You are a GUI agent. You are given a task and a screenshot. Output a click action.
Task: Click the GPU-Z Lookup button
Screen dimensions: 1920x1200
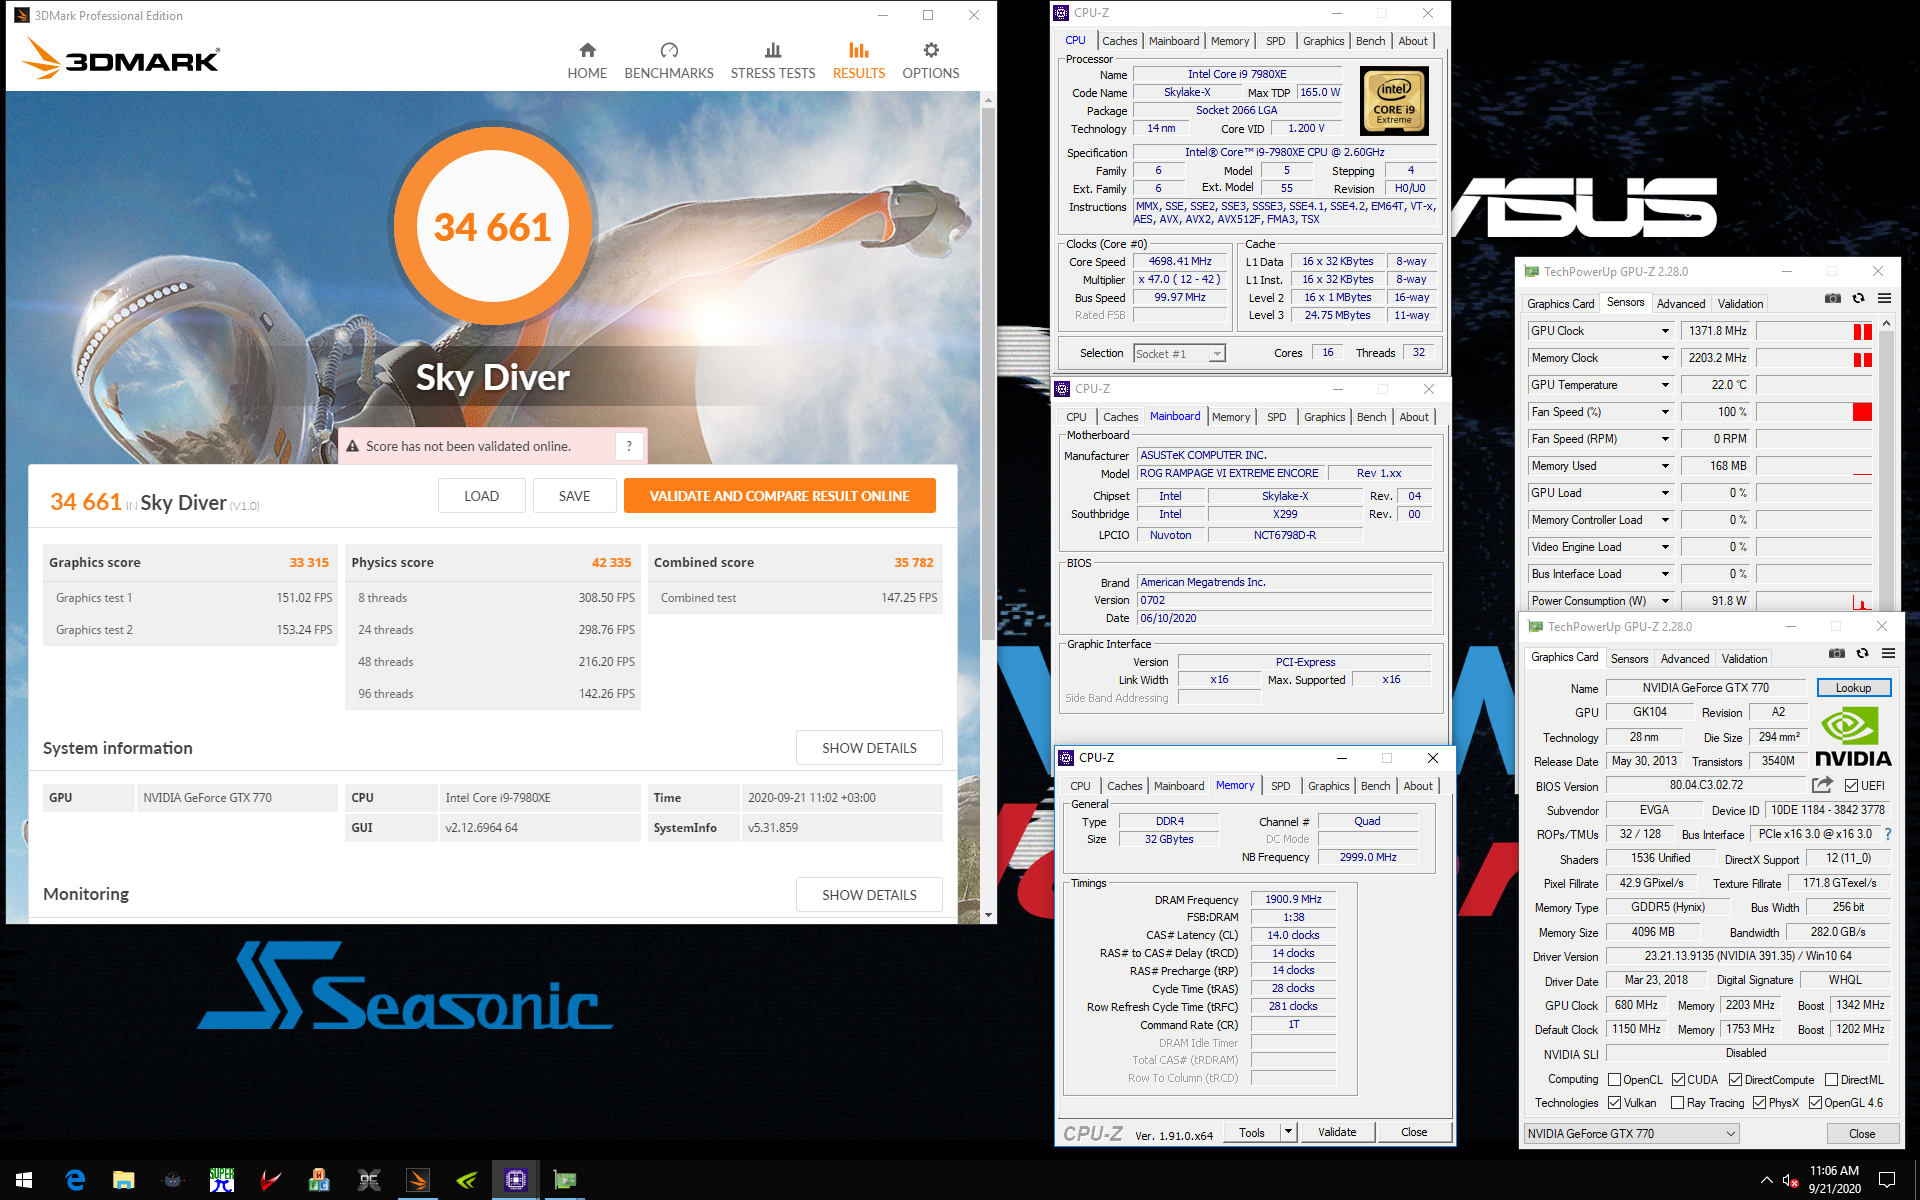click(1853, 688)
